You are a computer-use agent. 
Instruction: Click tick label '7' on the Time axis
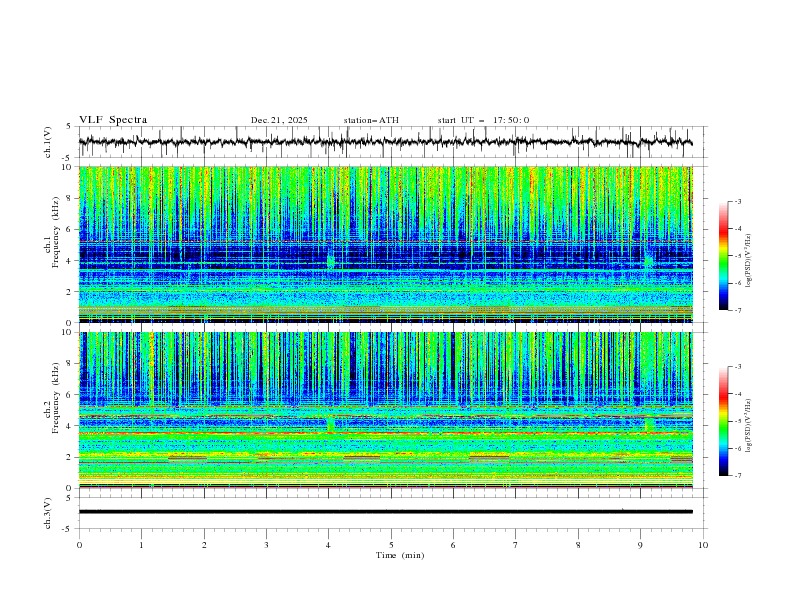(x=516, y=545)
